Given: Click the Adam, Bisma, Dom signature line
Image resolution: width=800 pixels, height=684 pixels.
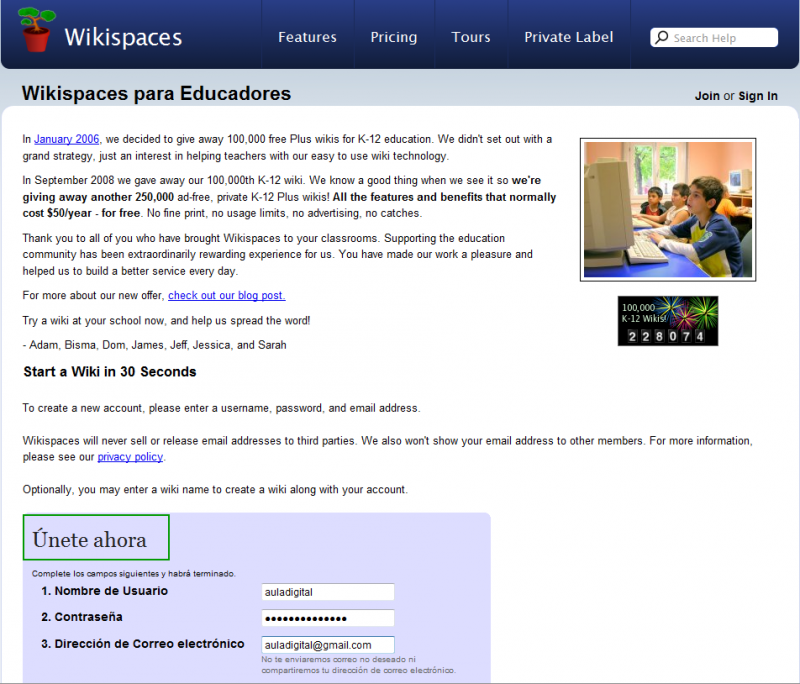Looking at the screenshot, I should click(x=154, y=345).
